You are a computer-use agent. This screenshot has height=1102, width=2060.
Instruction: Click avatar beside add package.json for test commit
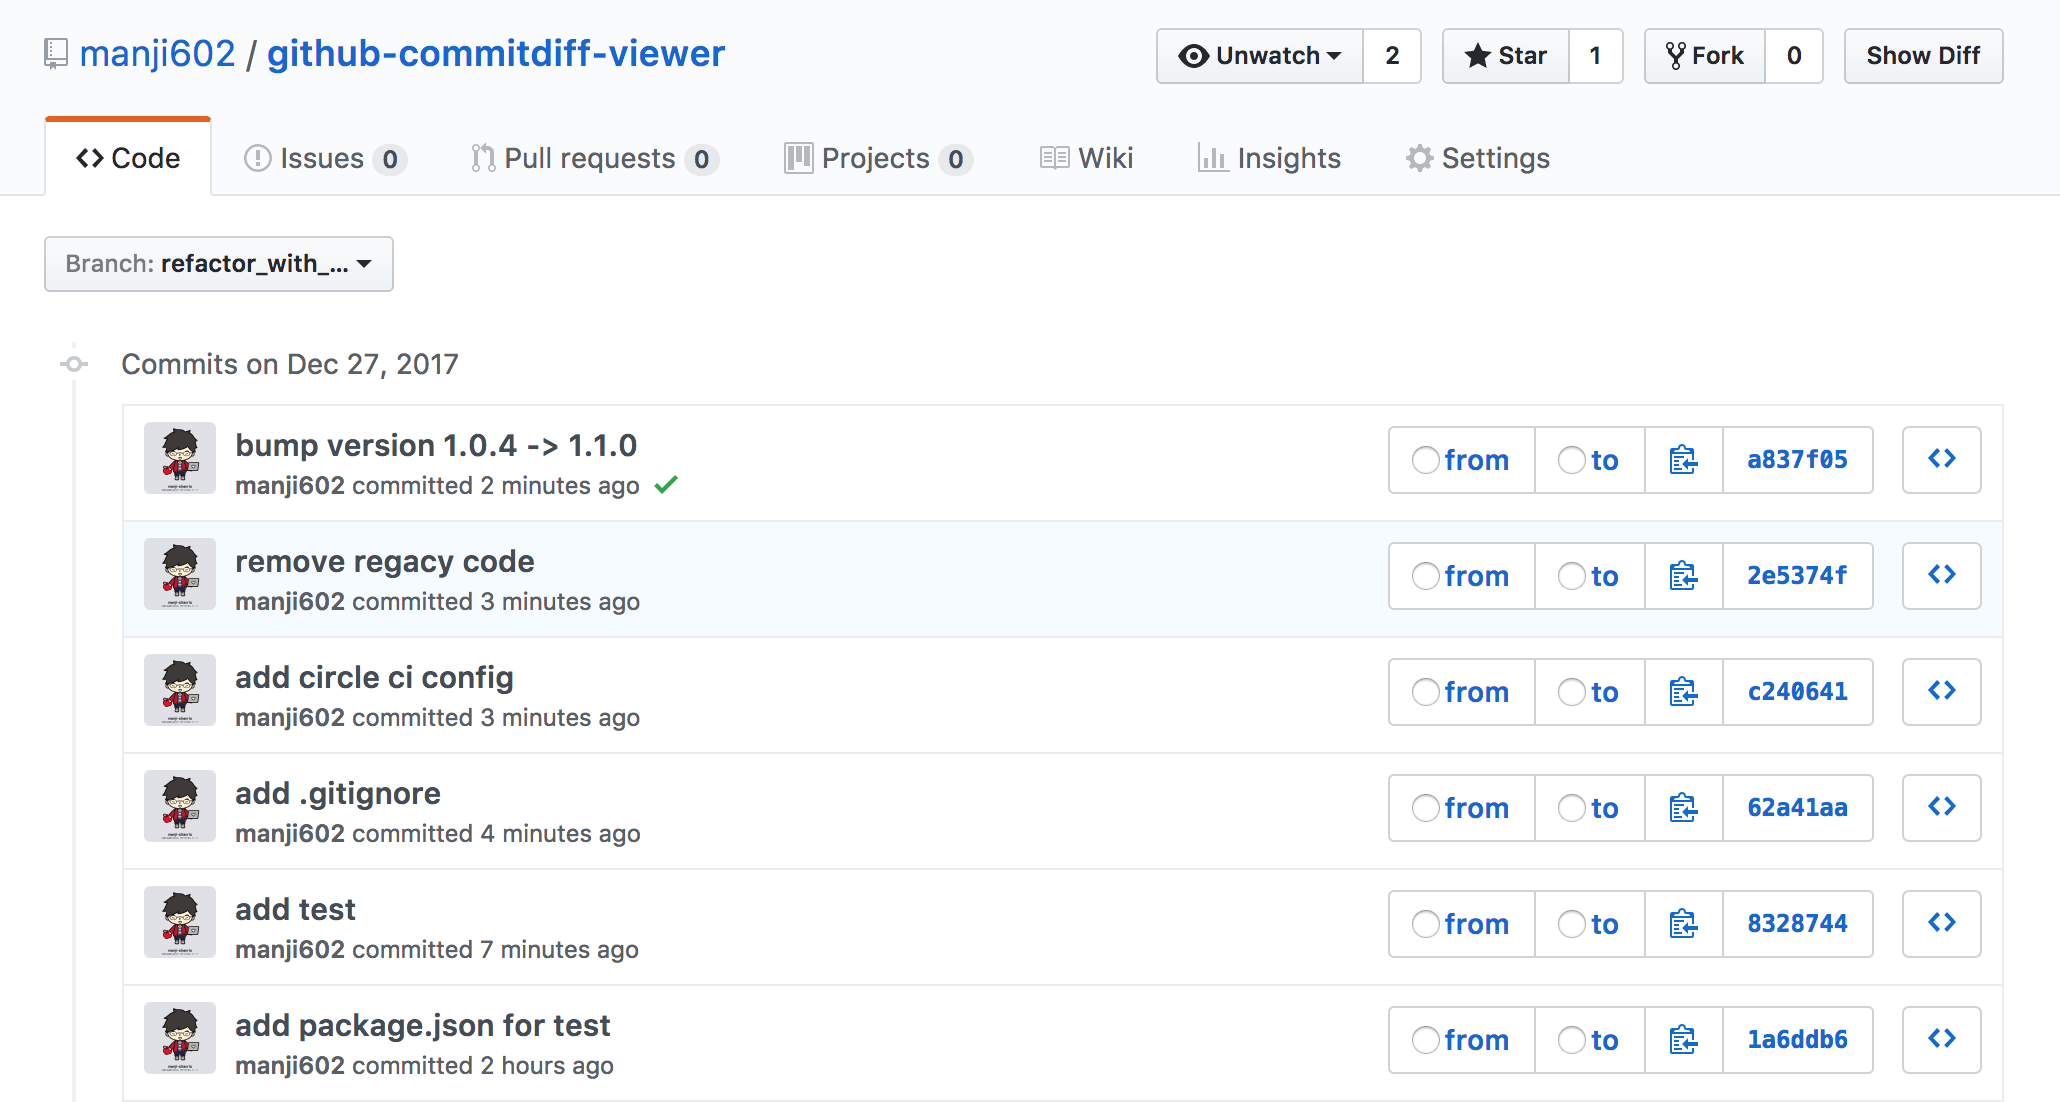[x=180, y=1038]
